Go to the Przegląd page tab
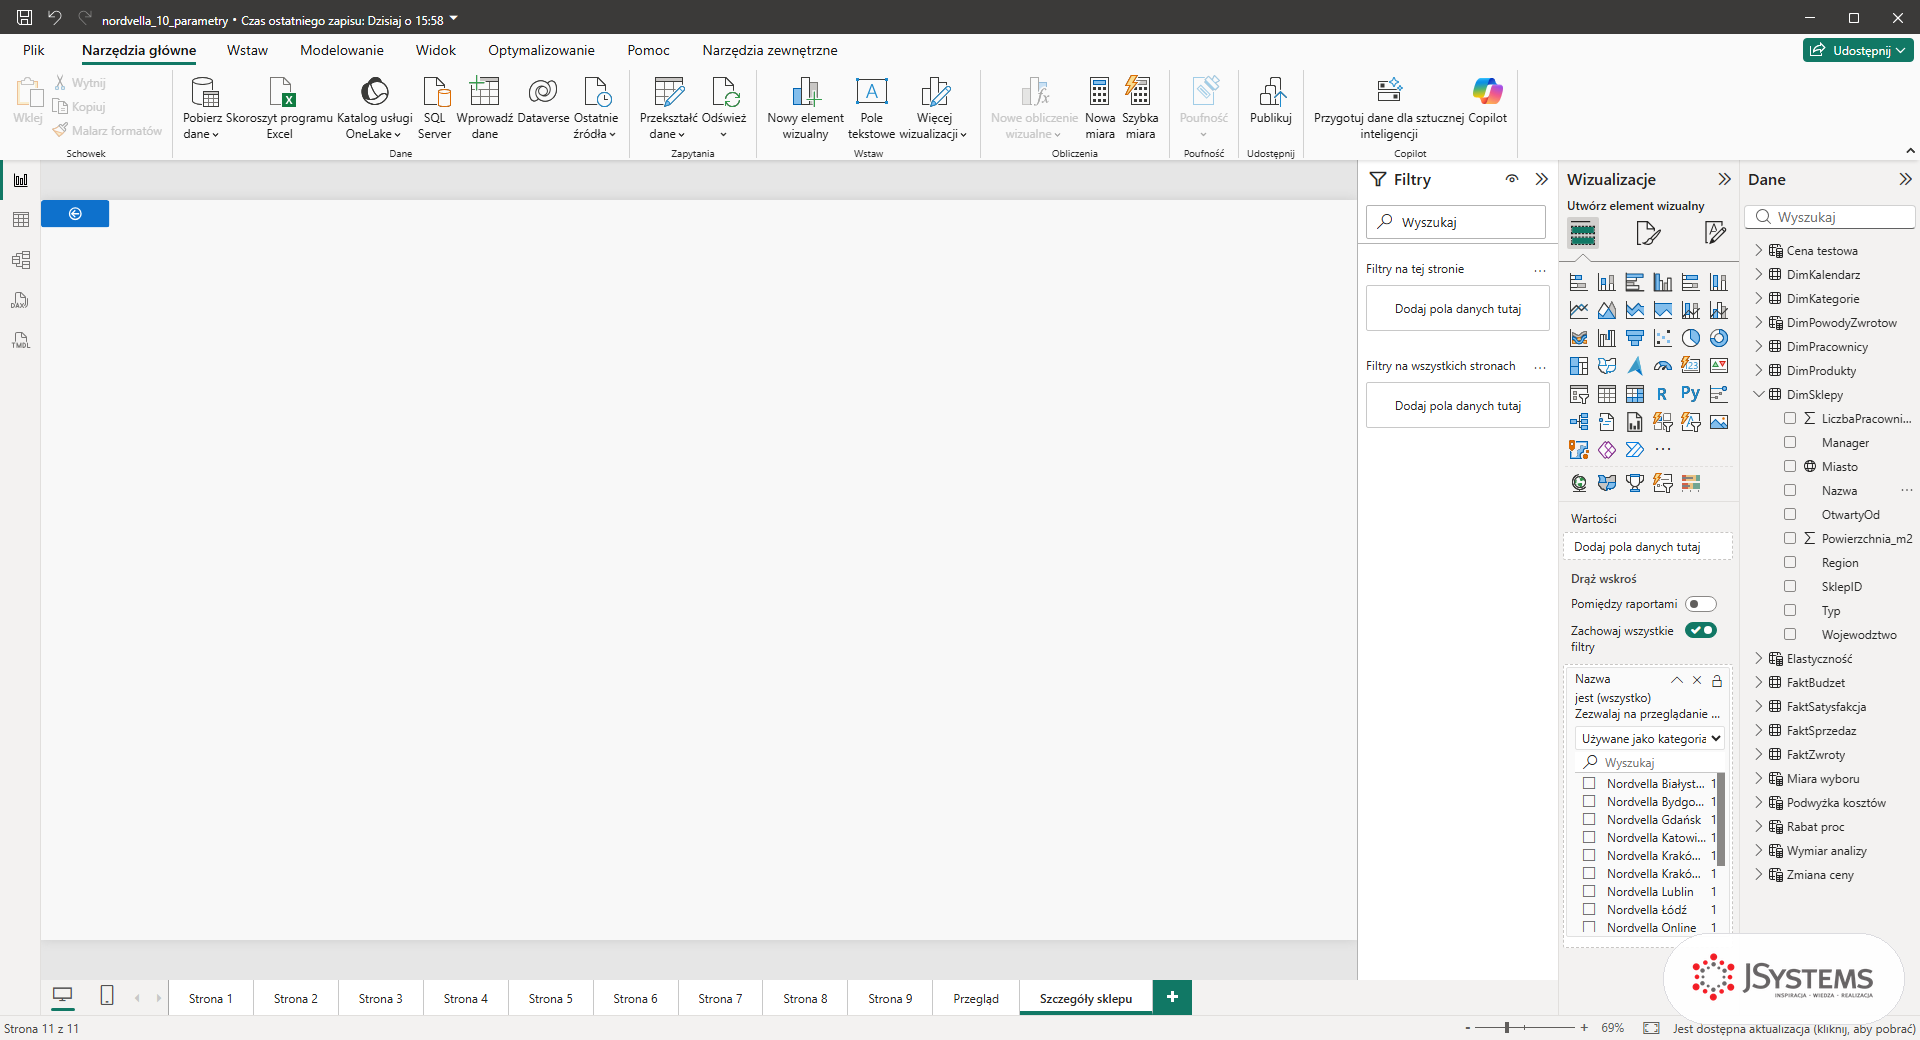 tap(976, 998)
